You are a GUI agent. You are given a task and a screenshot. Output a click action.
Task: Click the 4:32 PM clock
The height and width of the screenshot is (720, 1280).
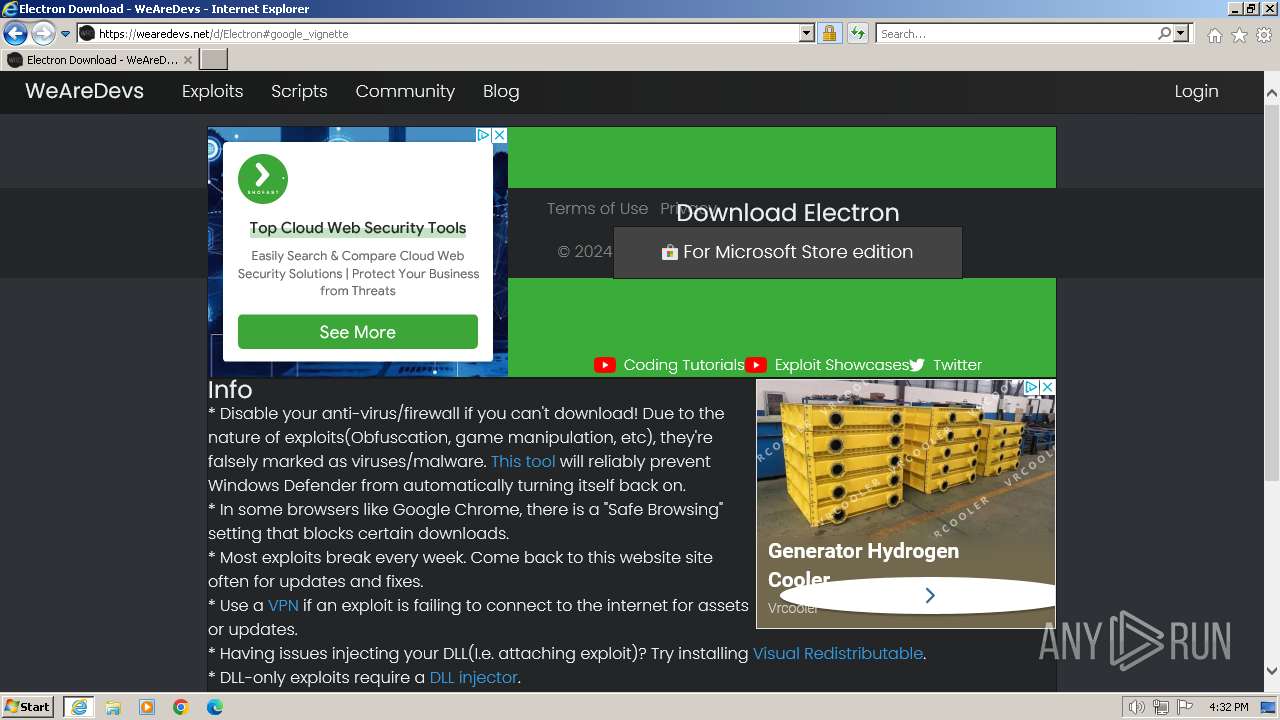[1228, 707]
